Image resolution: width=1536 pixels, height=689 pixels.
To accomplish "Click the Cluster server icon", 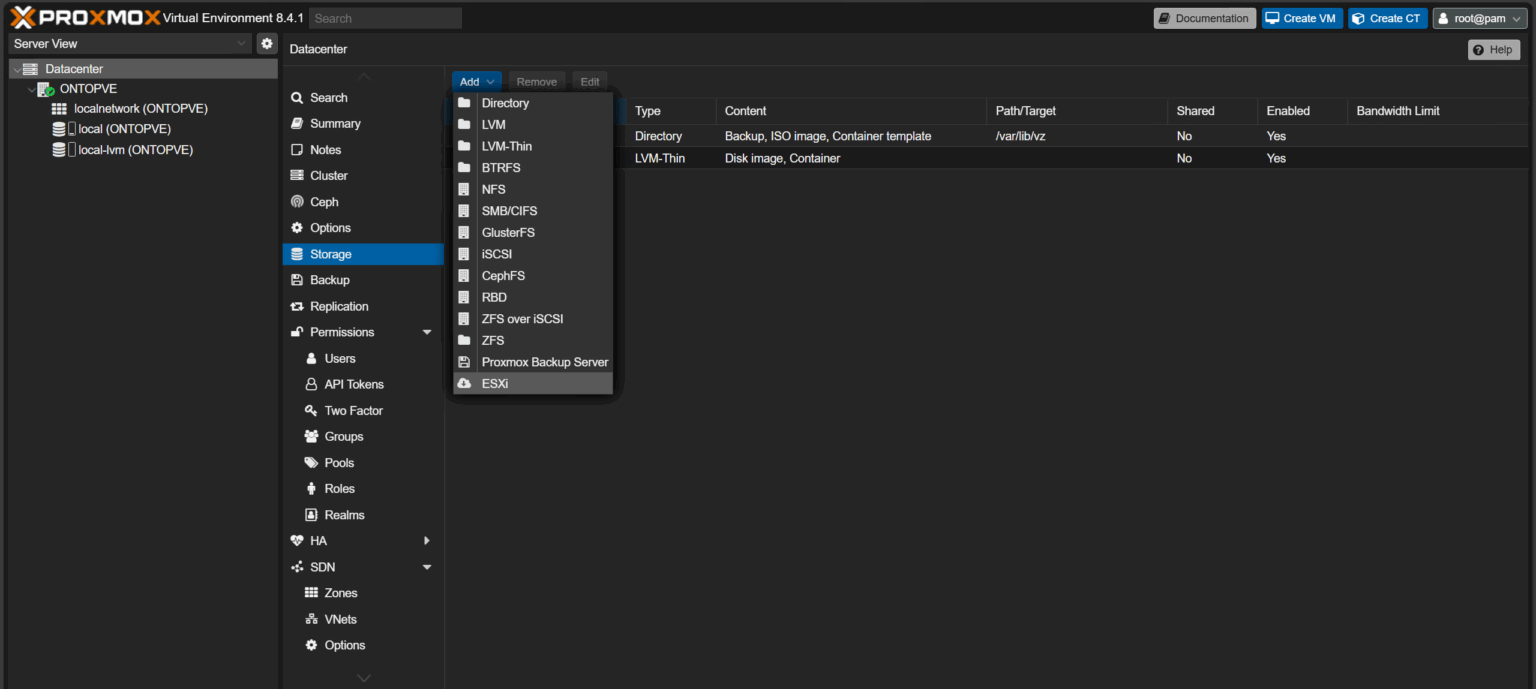I will 297,176.
